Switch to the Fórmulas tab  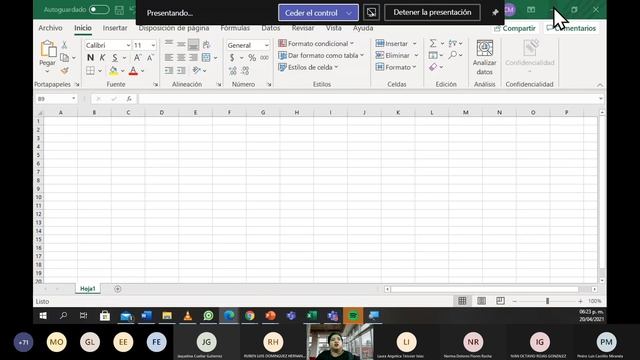click(x=235, y=28)
